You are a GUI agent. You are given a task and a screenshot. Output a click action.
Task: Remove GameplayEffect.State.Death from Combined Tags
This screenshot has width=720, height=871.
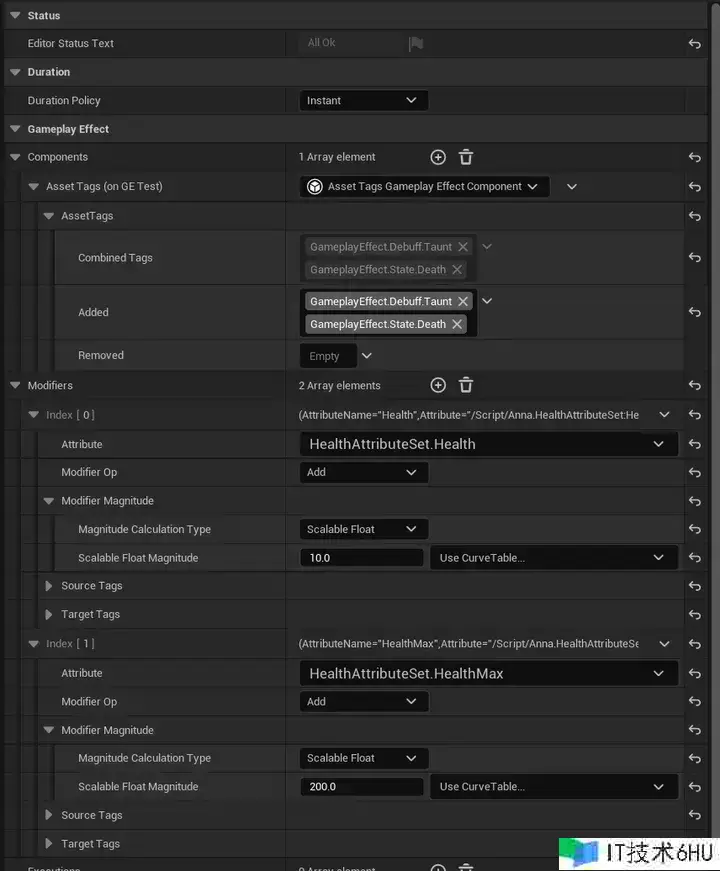coord(457,269)
